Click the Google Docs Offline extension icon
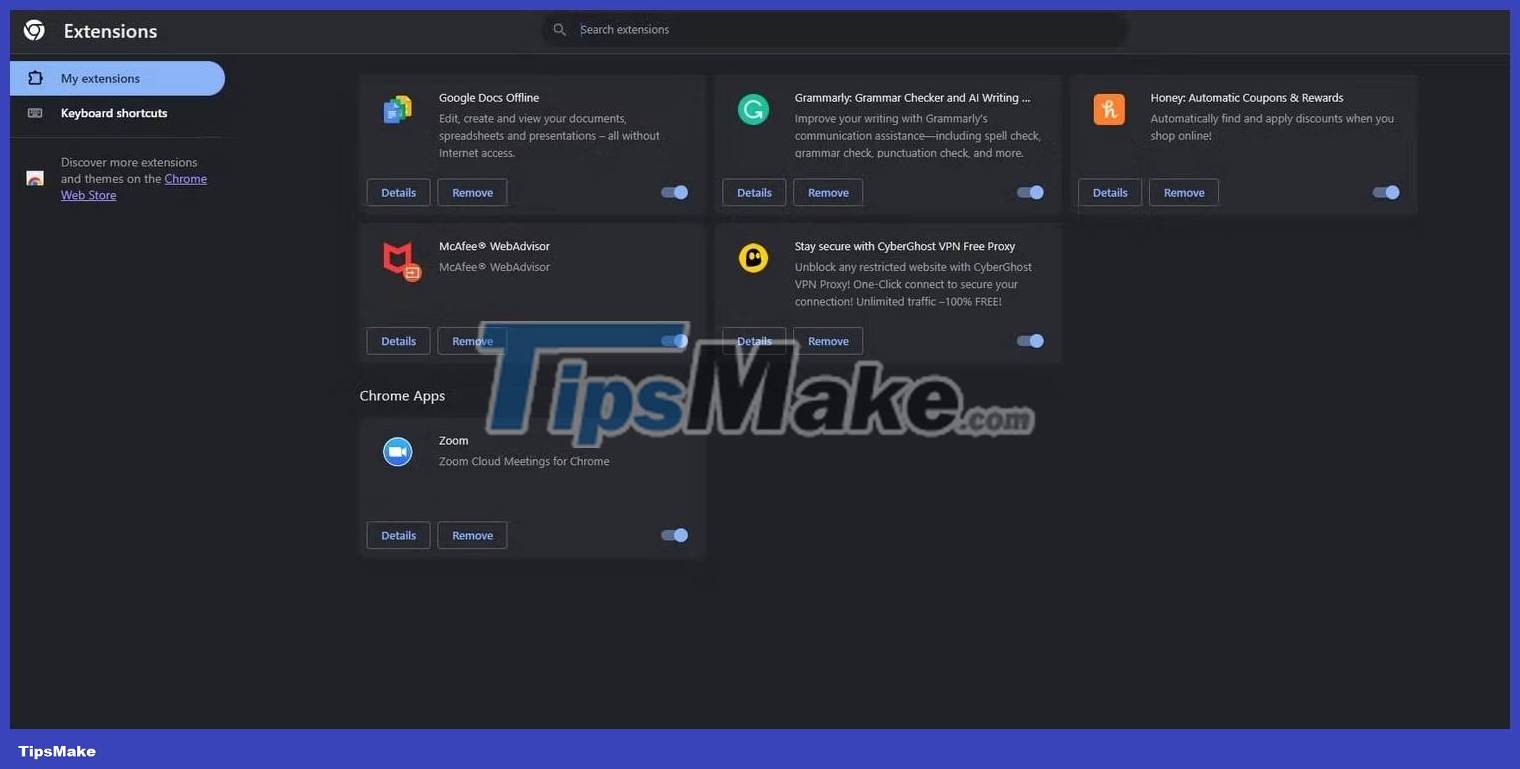 [397, 109]
